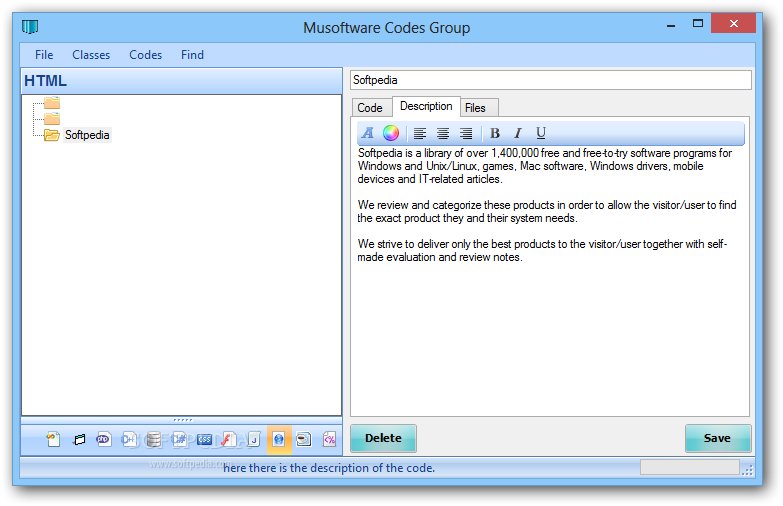Click the status bar description text
Screen dimensions: 783x506
click(329, 468)
